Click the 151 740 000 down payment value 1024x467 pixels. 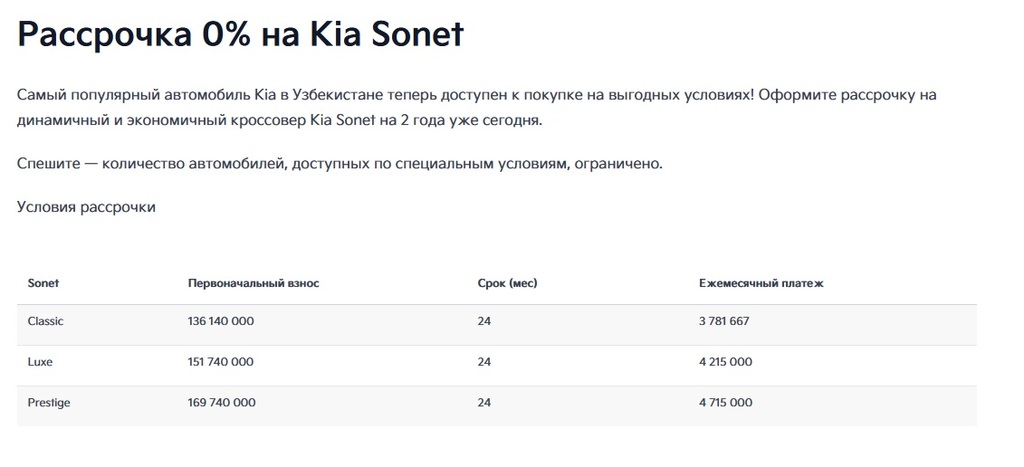(220, 362)
